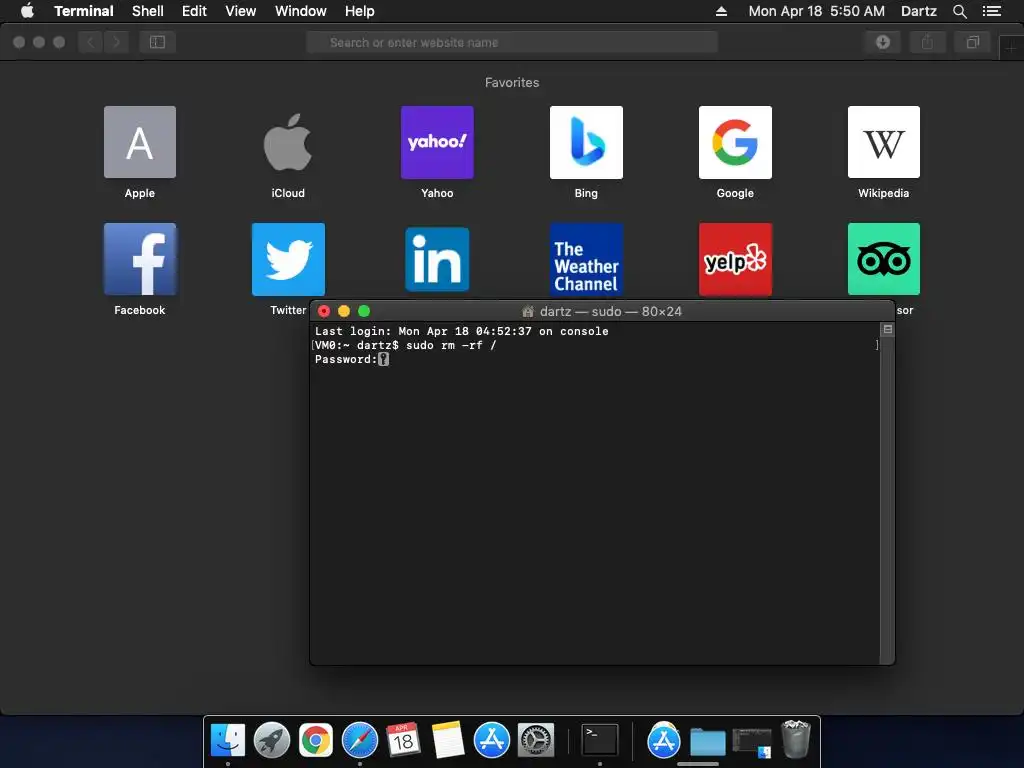Click Safari's address search field
Viewport: 1024px width, 768px height.
pos(512,42)
